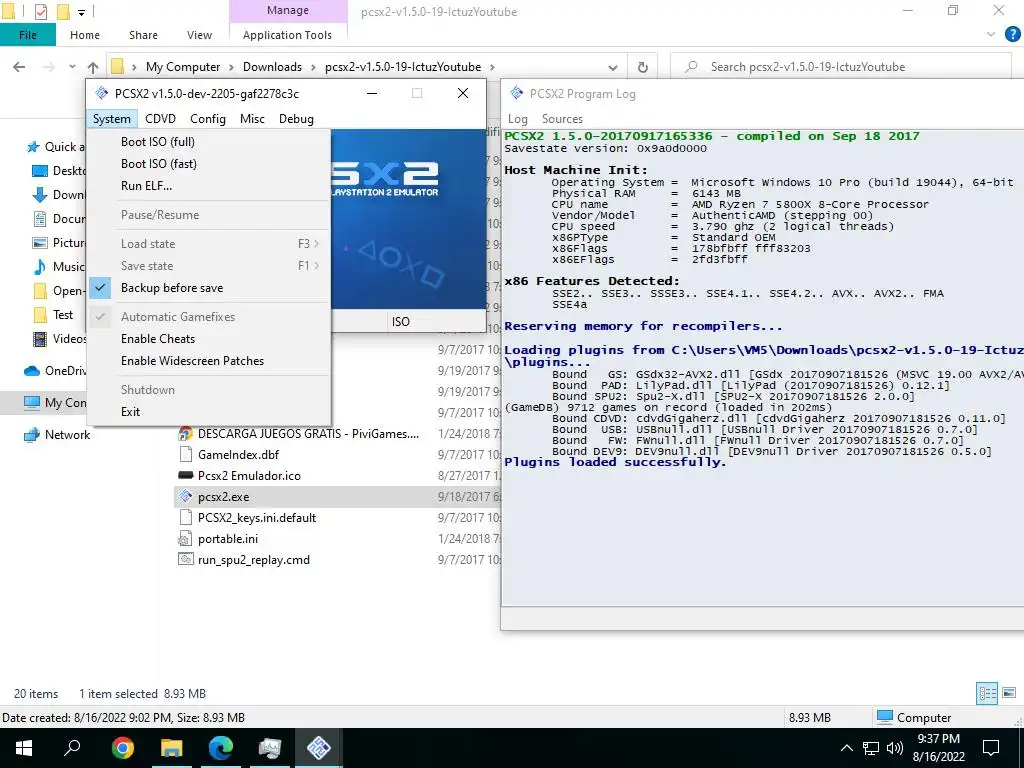Toggle Enable Widescreen Patches option
This screenshot has height=768, width=1024.
click(x=209, y=361)
